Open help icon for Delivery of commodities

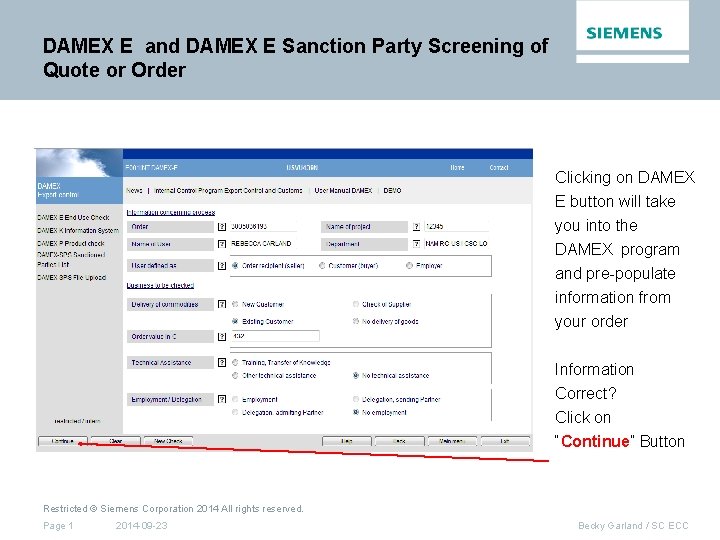222,304
